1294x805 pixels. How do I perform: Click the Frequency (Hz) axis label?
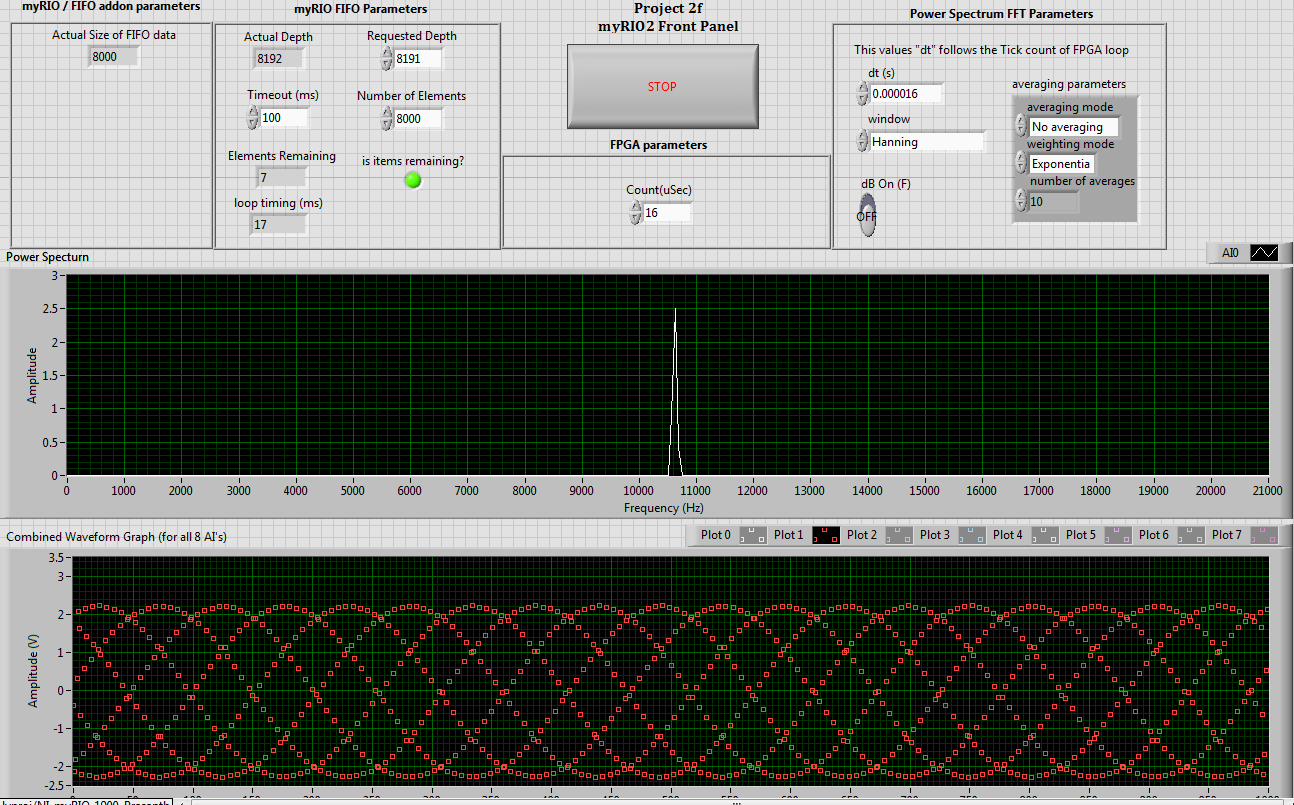tap(665, 507)
